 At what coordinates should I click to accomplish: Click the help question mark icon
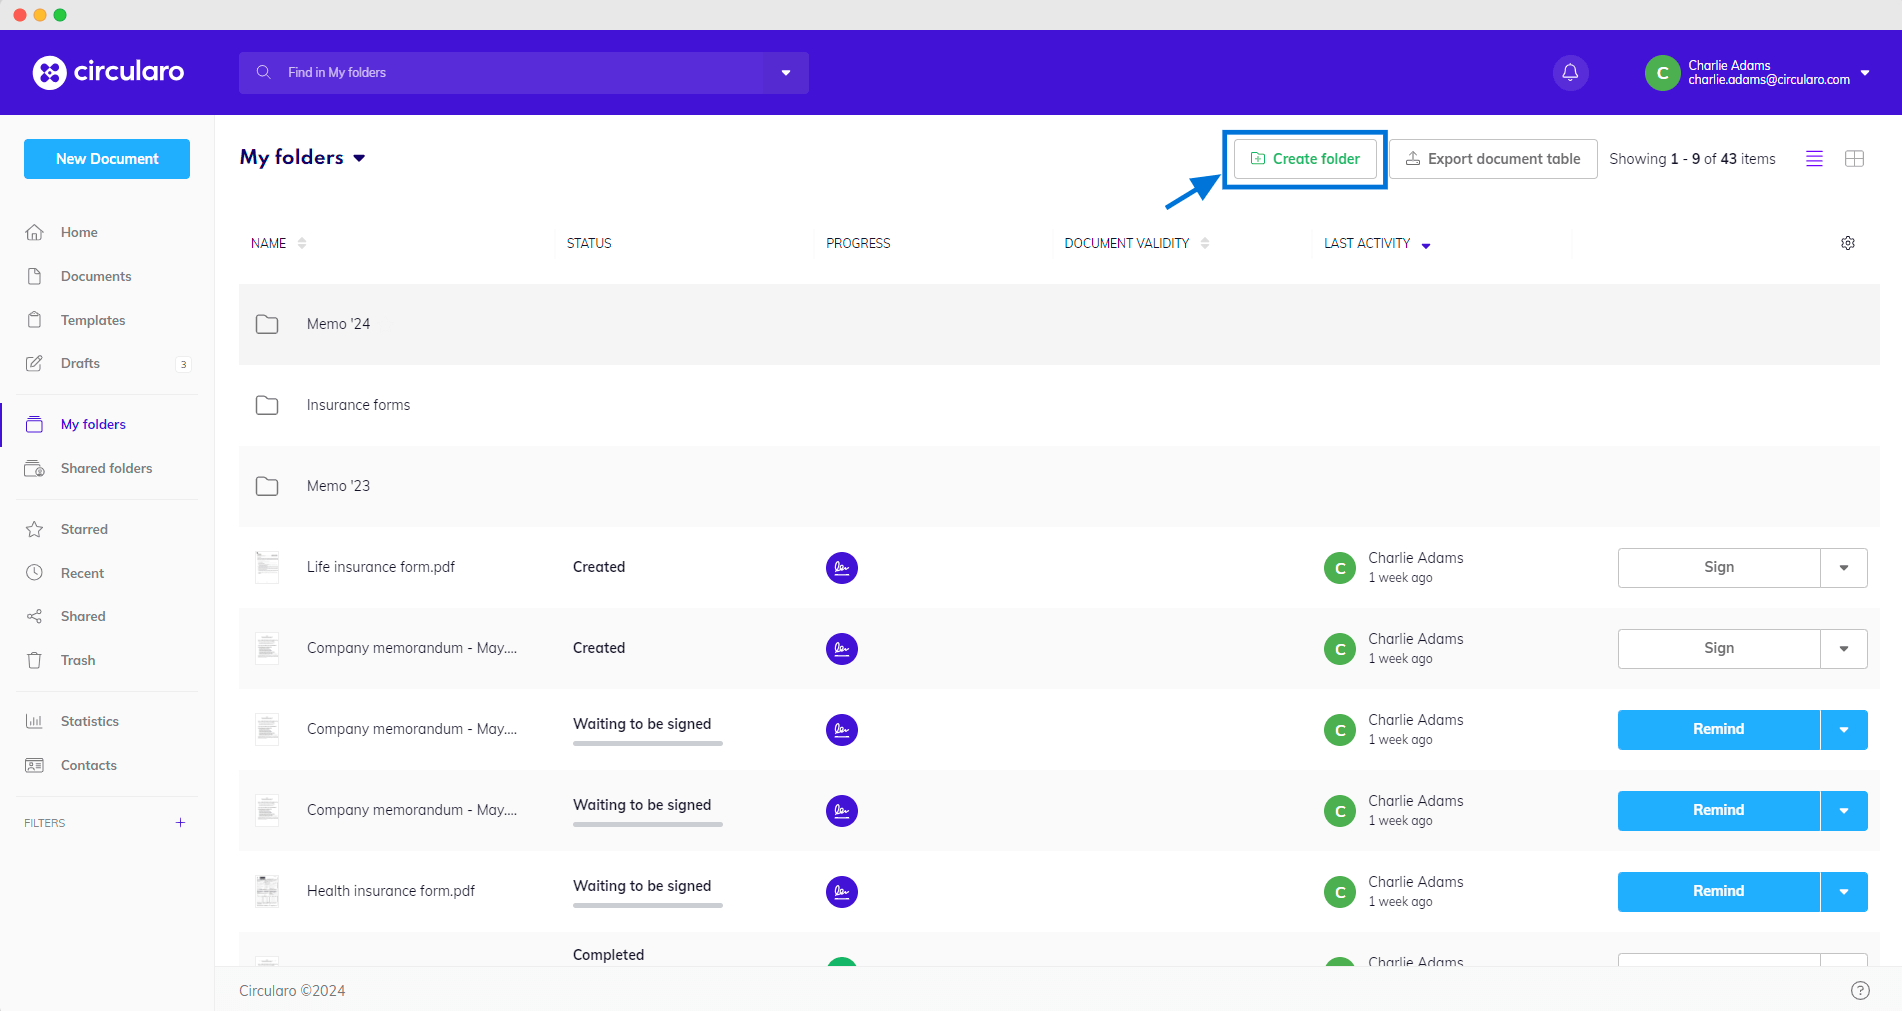(1860, 990)
